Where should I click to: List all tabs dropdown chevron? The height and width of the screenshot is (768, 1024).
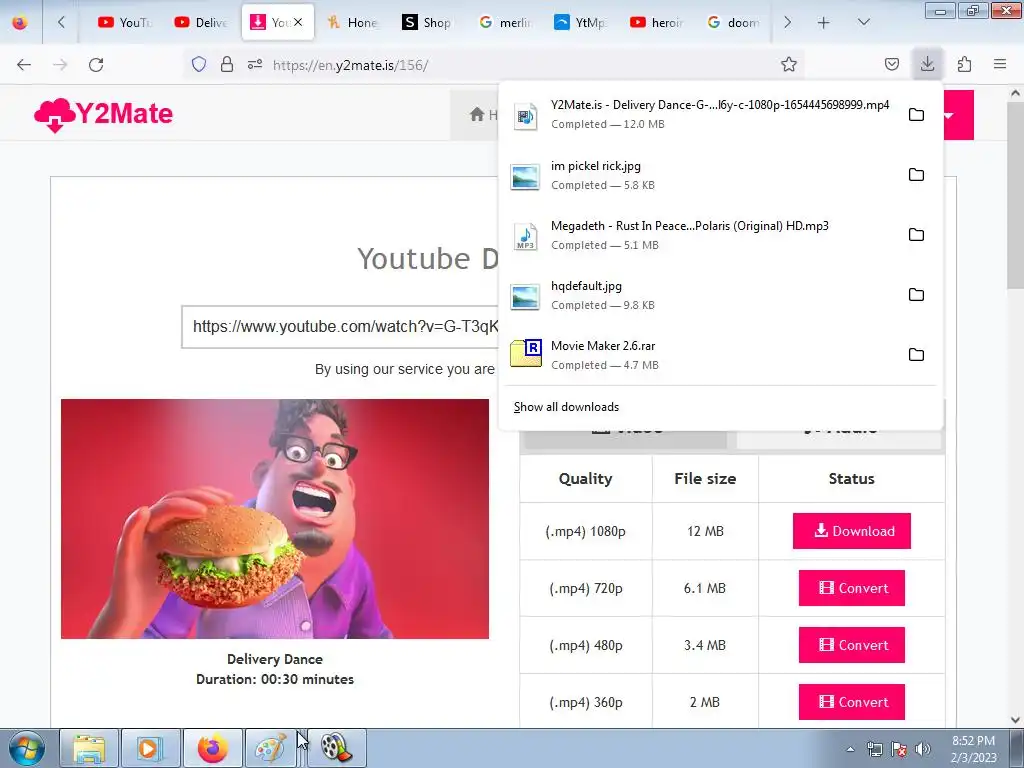tap(863, 22)
